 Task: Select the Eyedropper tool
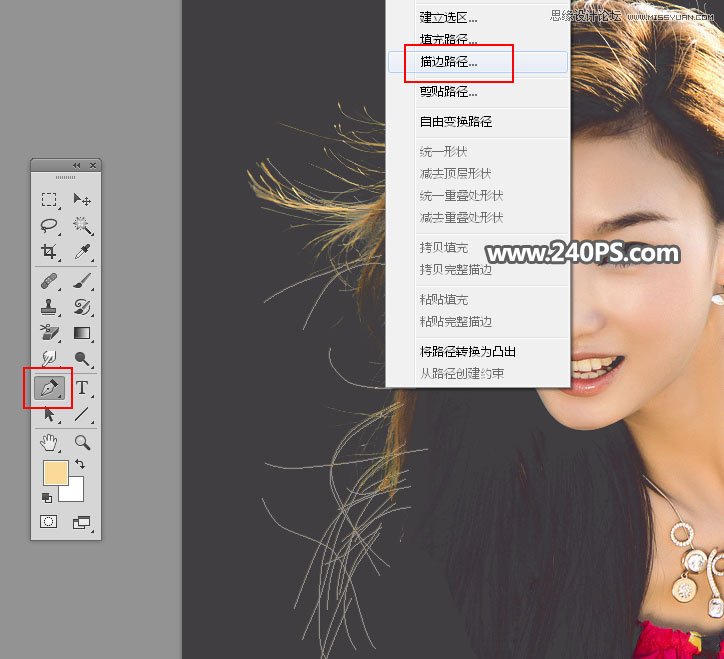coord(82,252)
